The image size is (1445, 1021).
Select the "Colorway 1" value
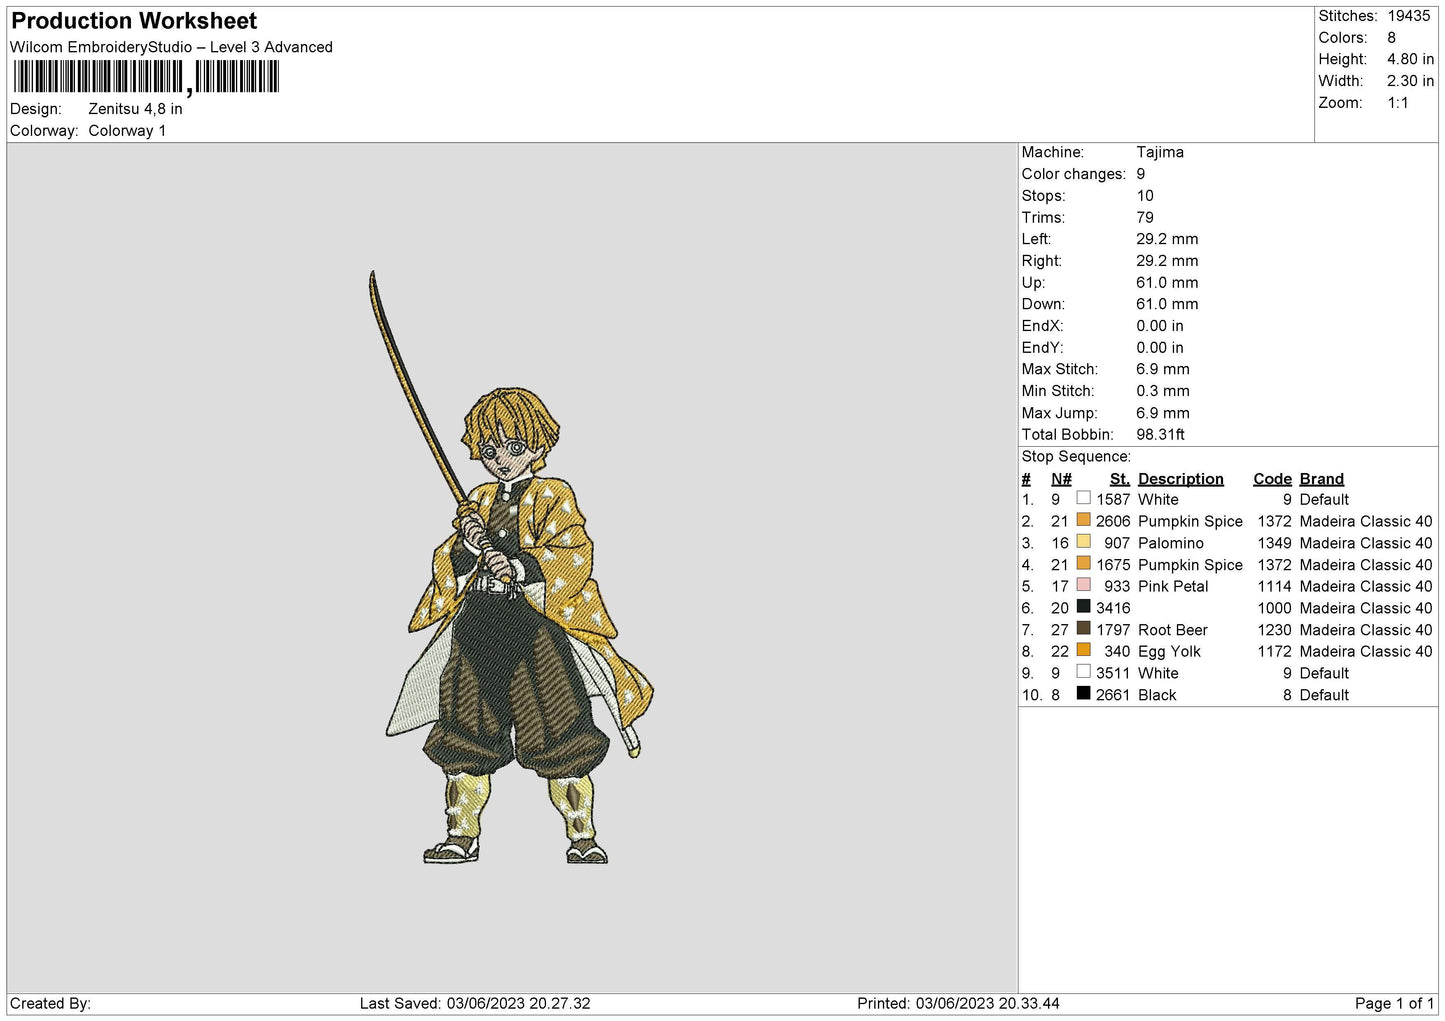[x=127, y=131]
